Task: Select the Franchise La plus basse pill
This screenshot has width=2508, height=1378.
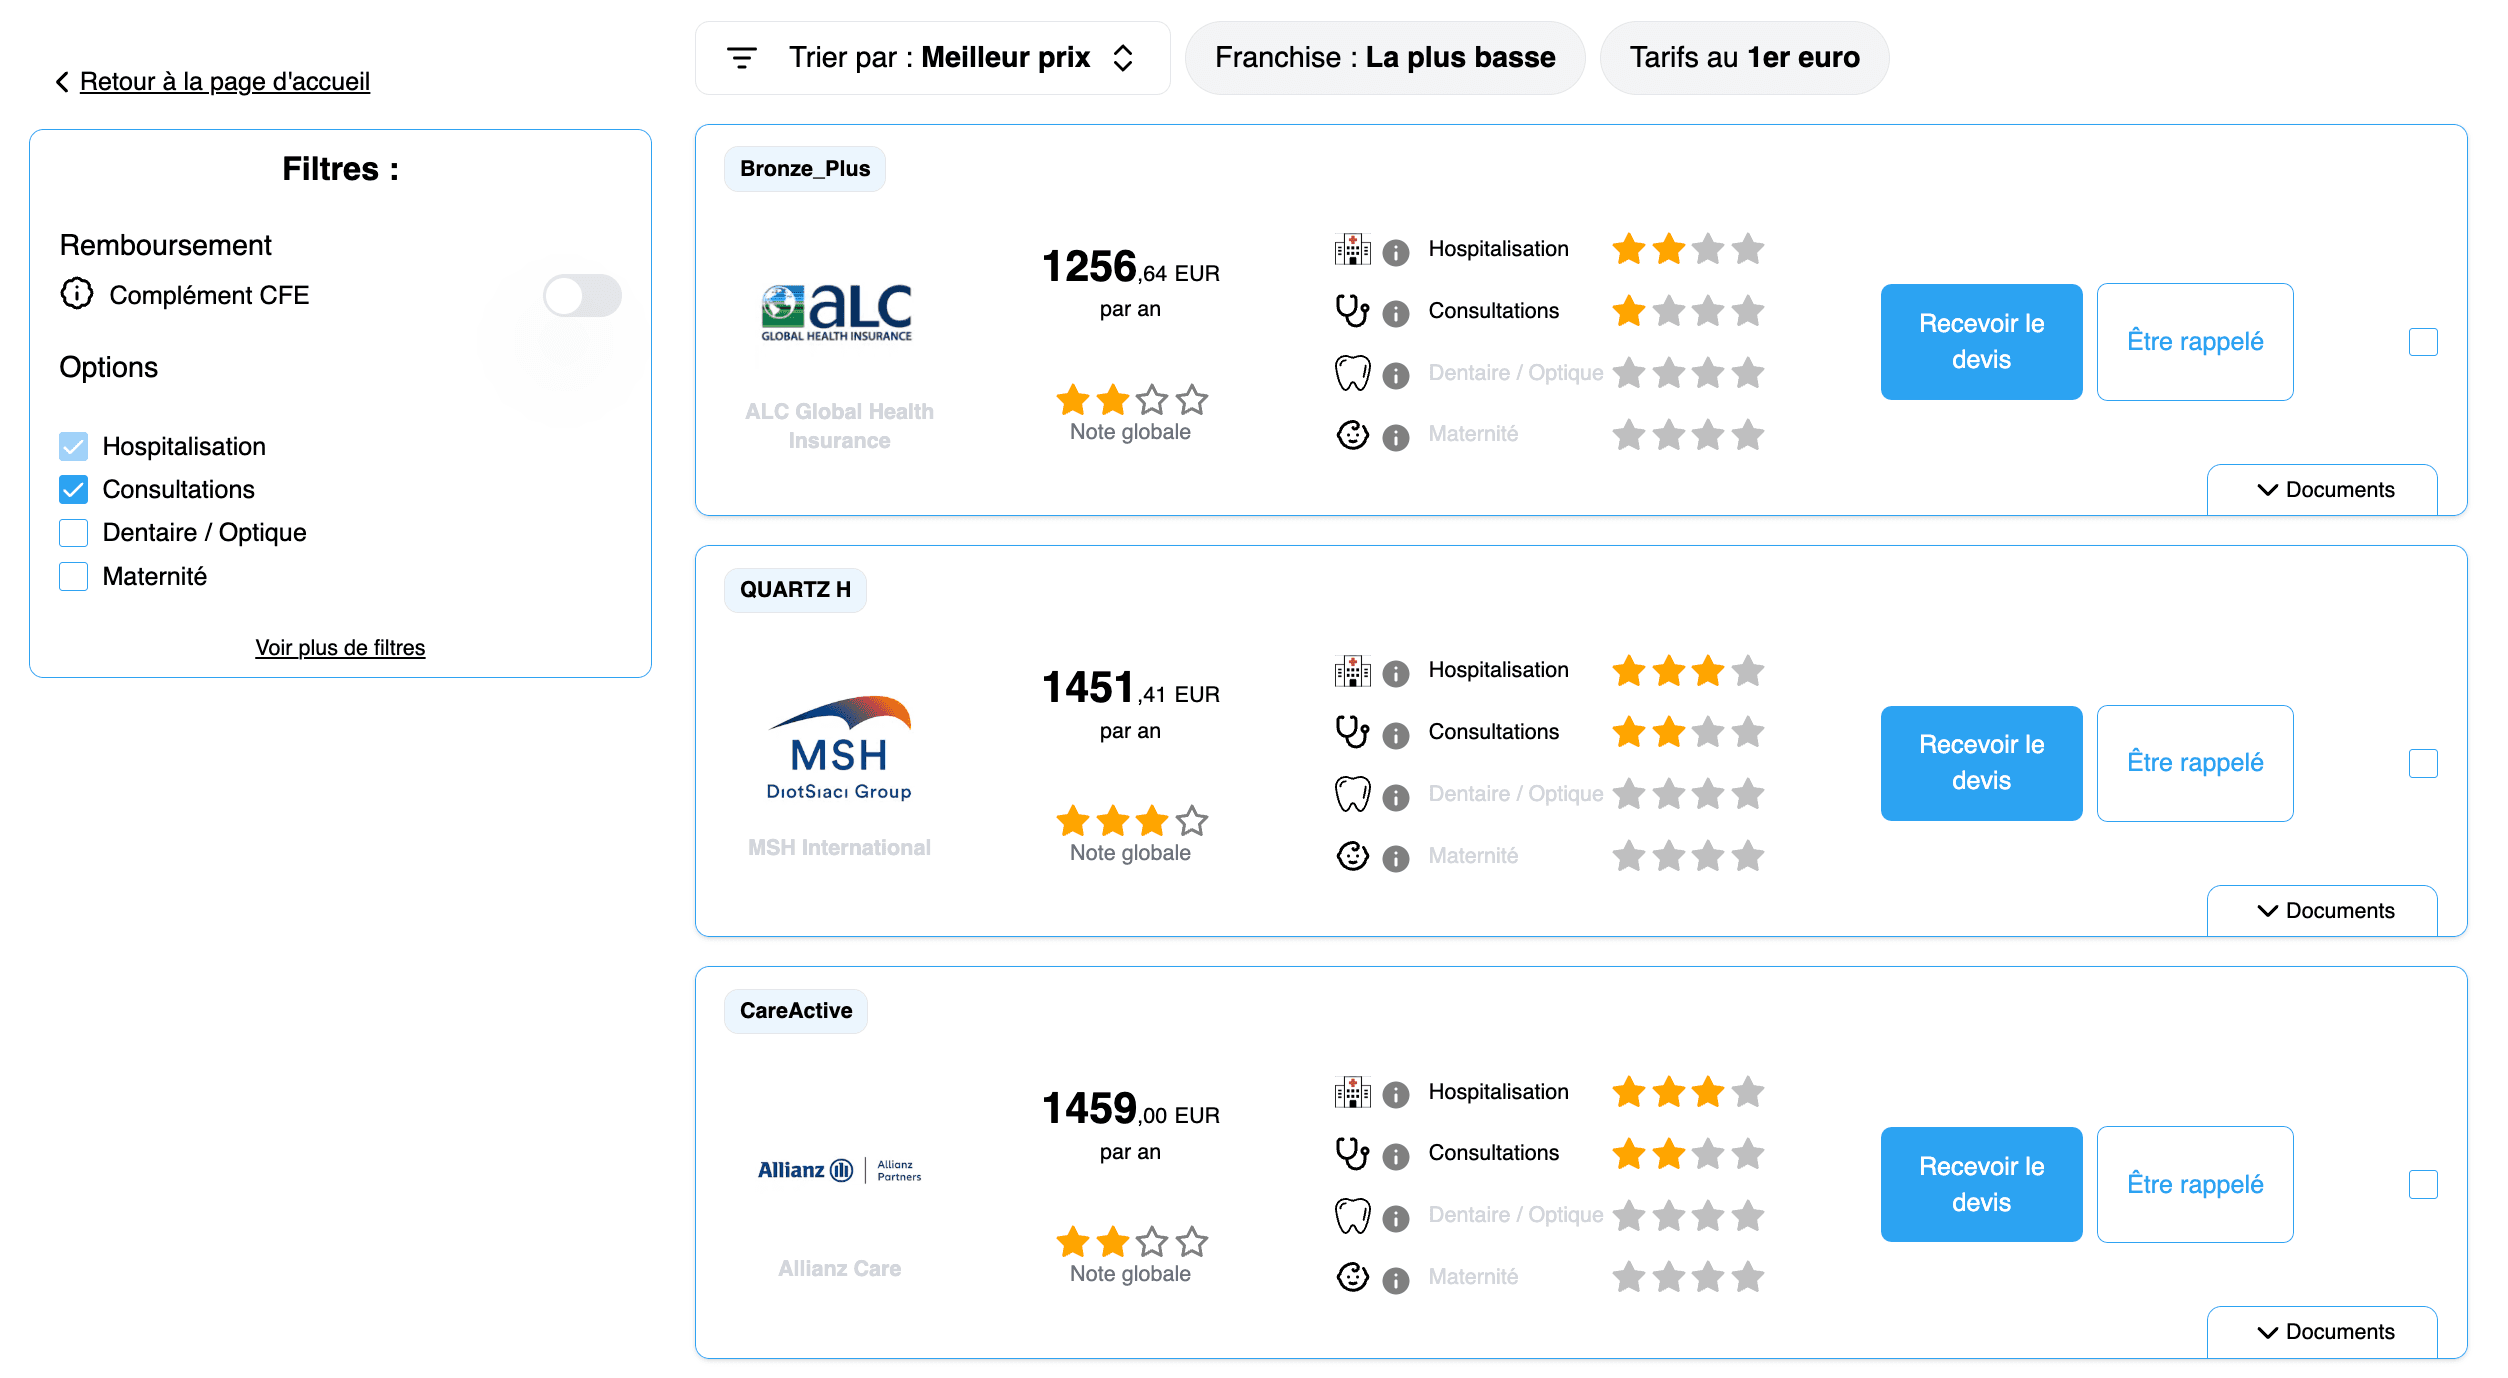Action: (1384, 58)
